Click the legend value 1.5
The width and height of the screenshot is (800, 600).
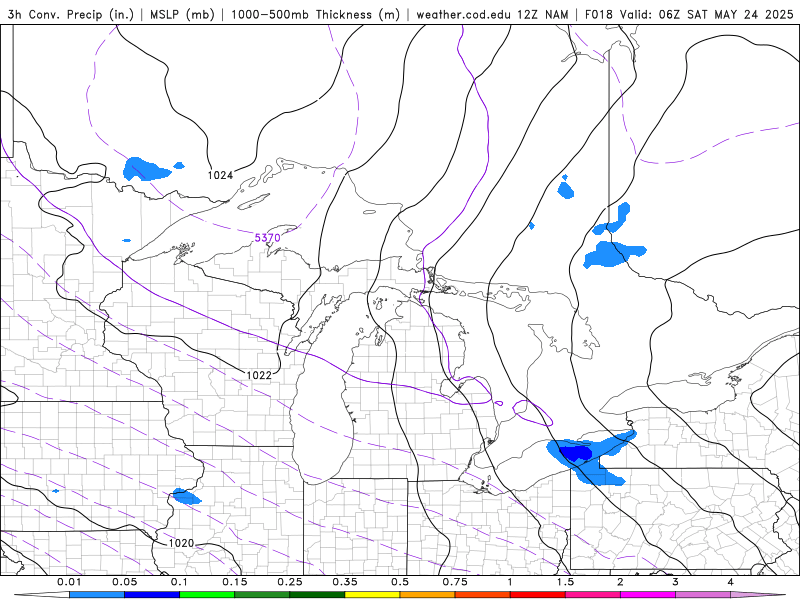(x=565, y=582)
